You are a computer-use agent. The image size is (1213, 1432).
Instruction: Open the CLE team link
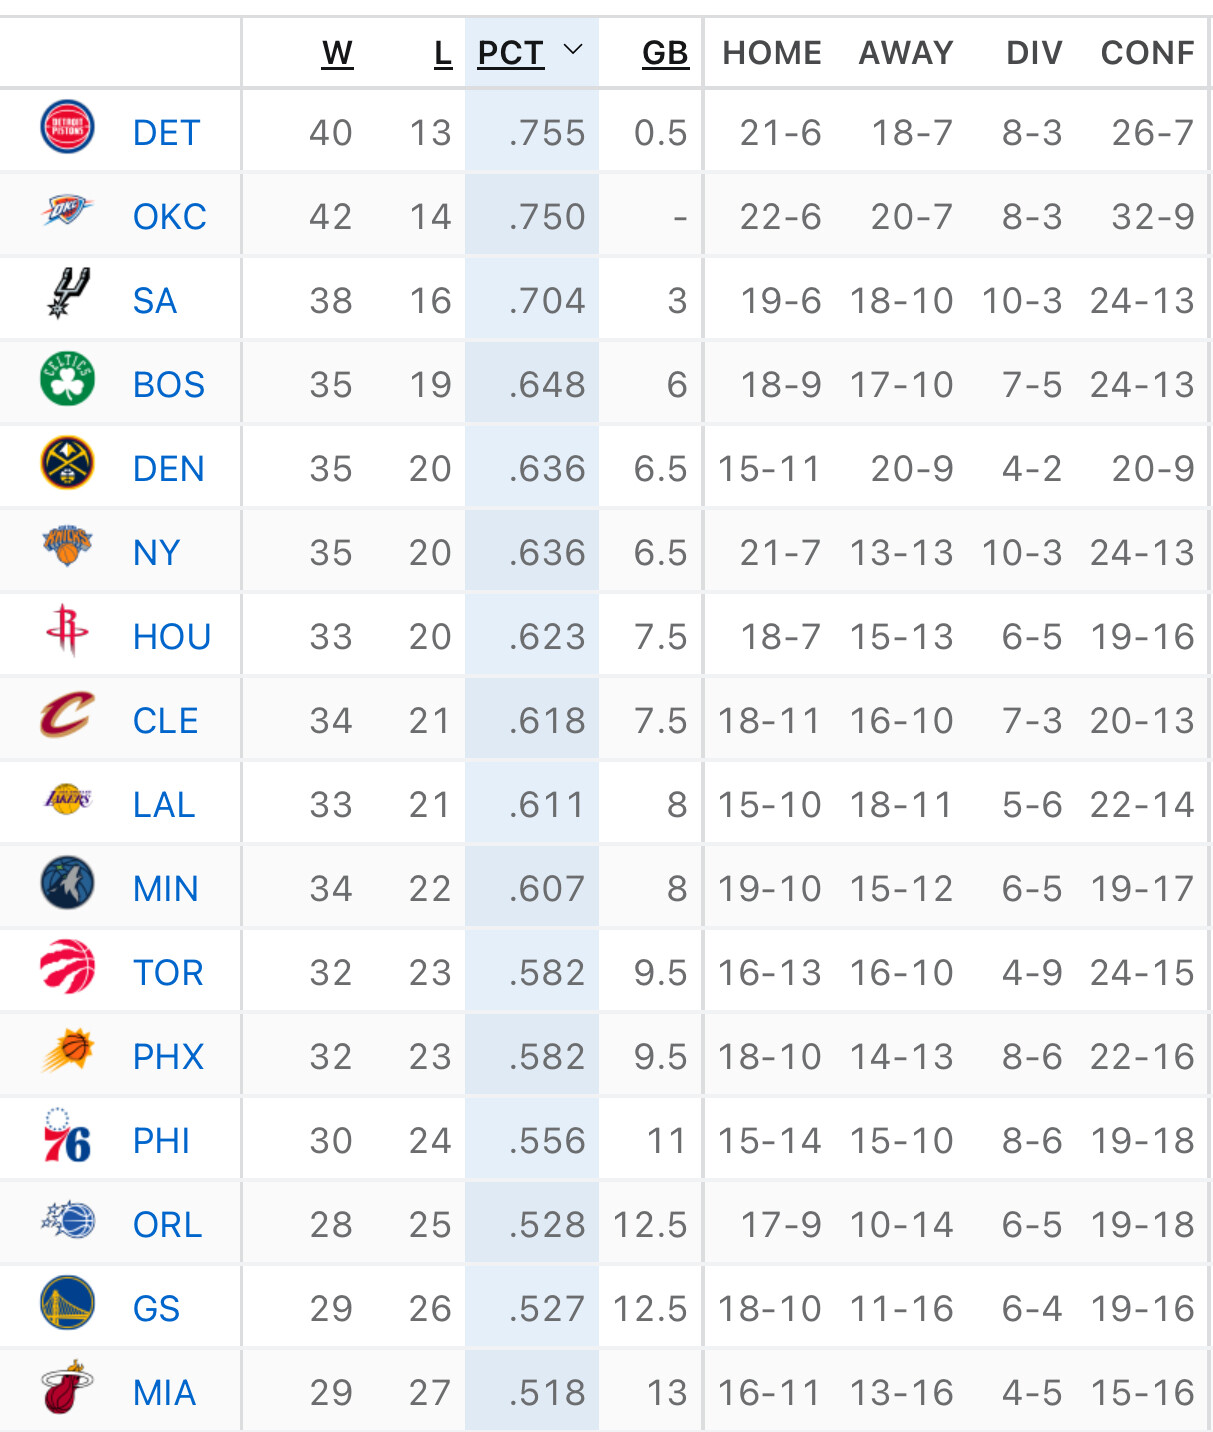[165, 721]
